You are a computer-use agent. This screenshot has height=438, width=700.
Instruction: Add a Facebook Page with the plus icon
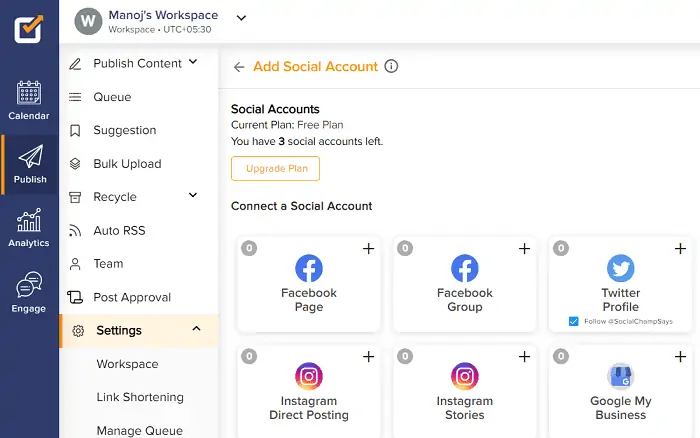coord(368,248)
